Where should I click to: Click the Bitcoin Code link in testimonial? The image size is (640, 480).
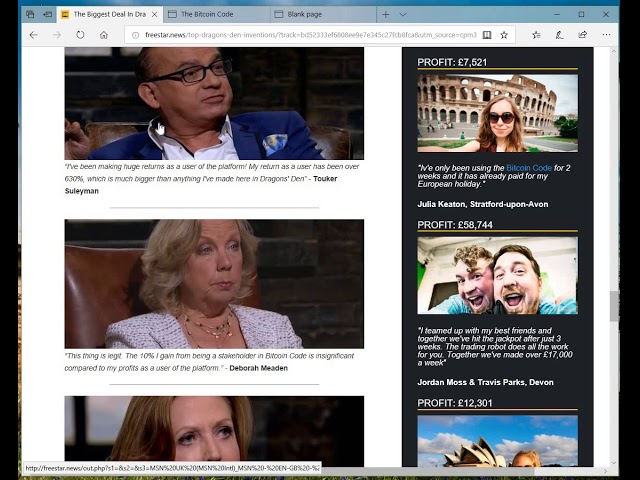click(x=529, y=168)
